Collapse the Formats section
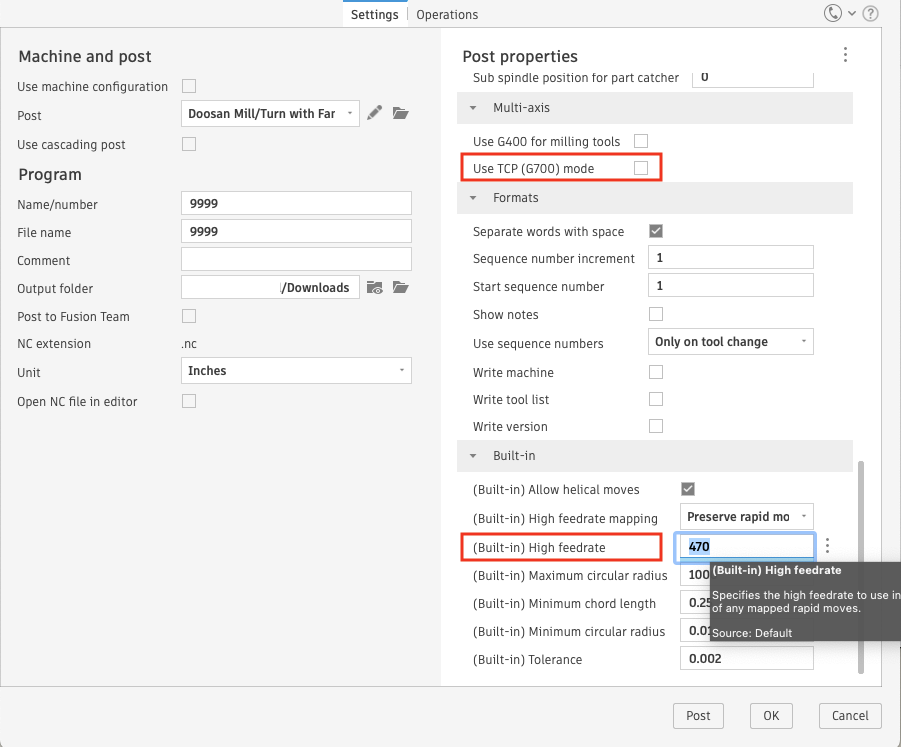This screenshot has width=901, height=747. [x=474, y=198]
